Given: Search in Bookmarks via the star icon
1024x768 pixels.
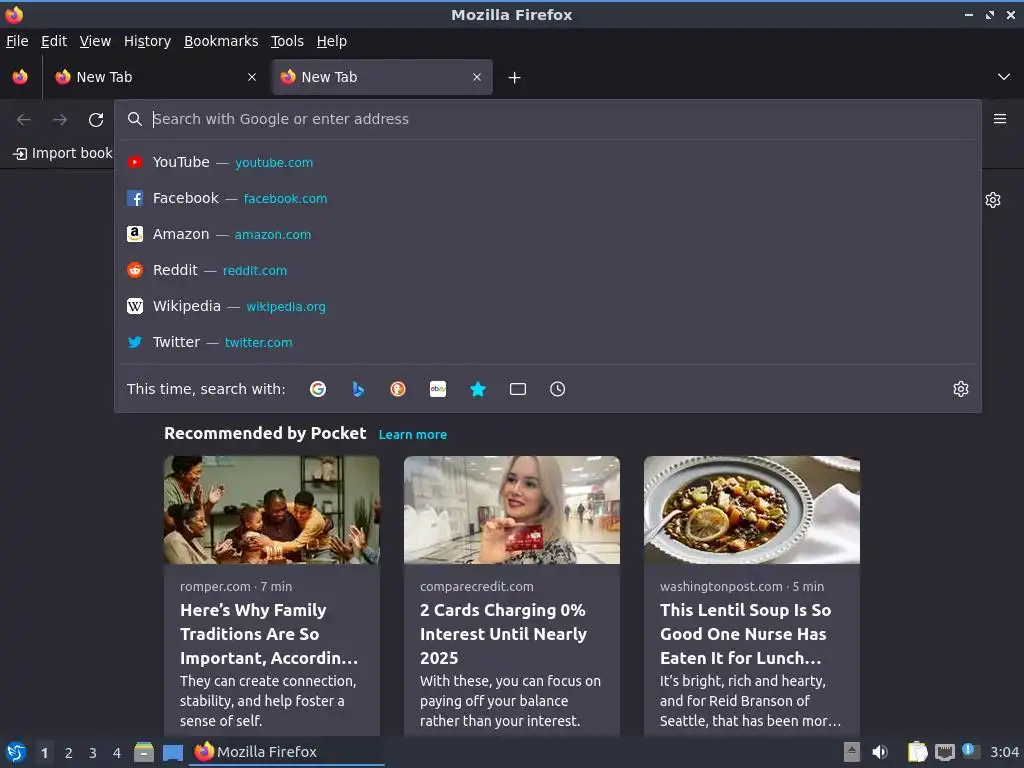Looking at the screenshot, I should pyautogui.click(x=478, y=389).
